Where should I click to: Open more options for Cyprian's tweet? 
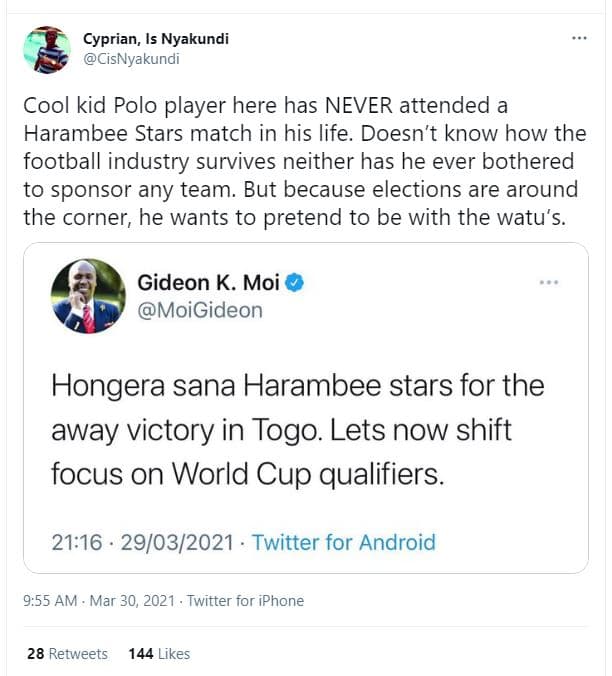579,38
